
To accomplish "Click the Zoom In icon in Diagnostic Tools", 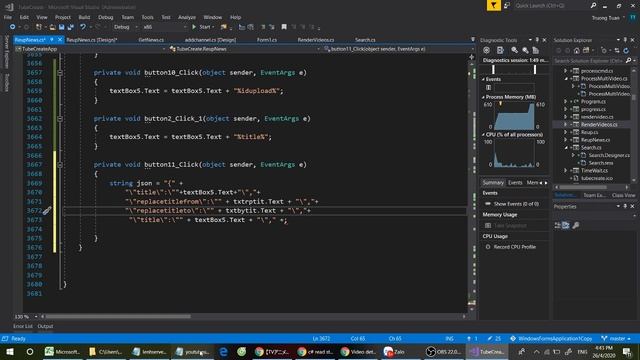I will pyautogui.click(x=514, y=50).
